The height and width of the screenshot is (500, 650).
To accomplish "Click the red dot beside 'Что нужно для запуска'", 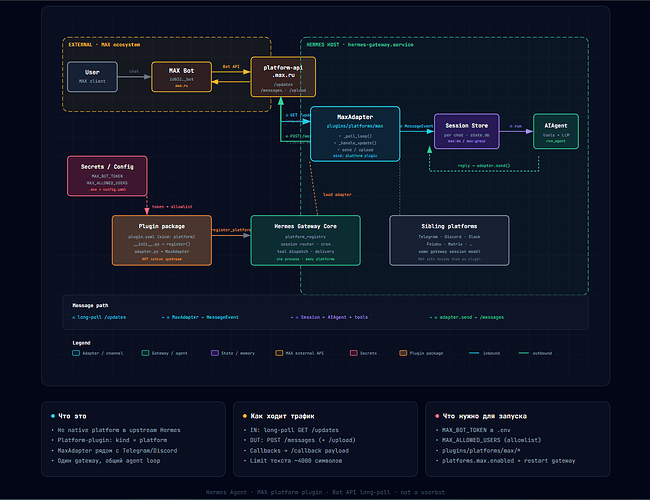I will coord(437,416).
